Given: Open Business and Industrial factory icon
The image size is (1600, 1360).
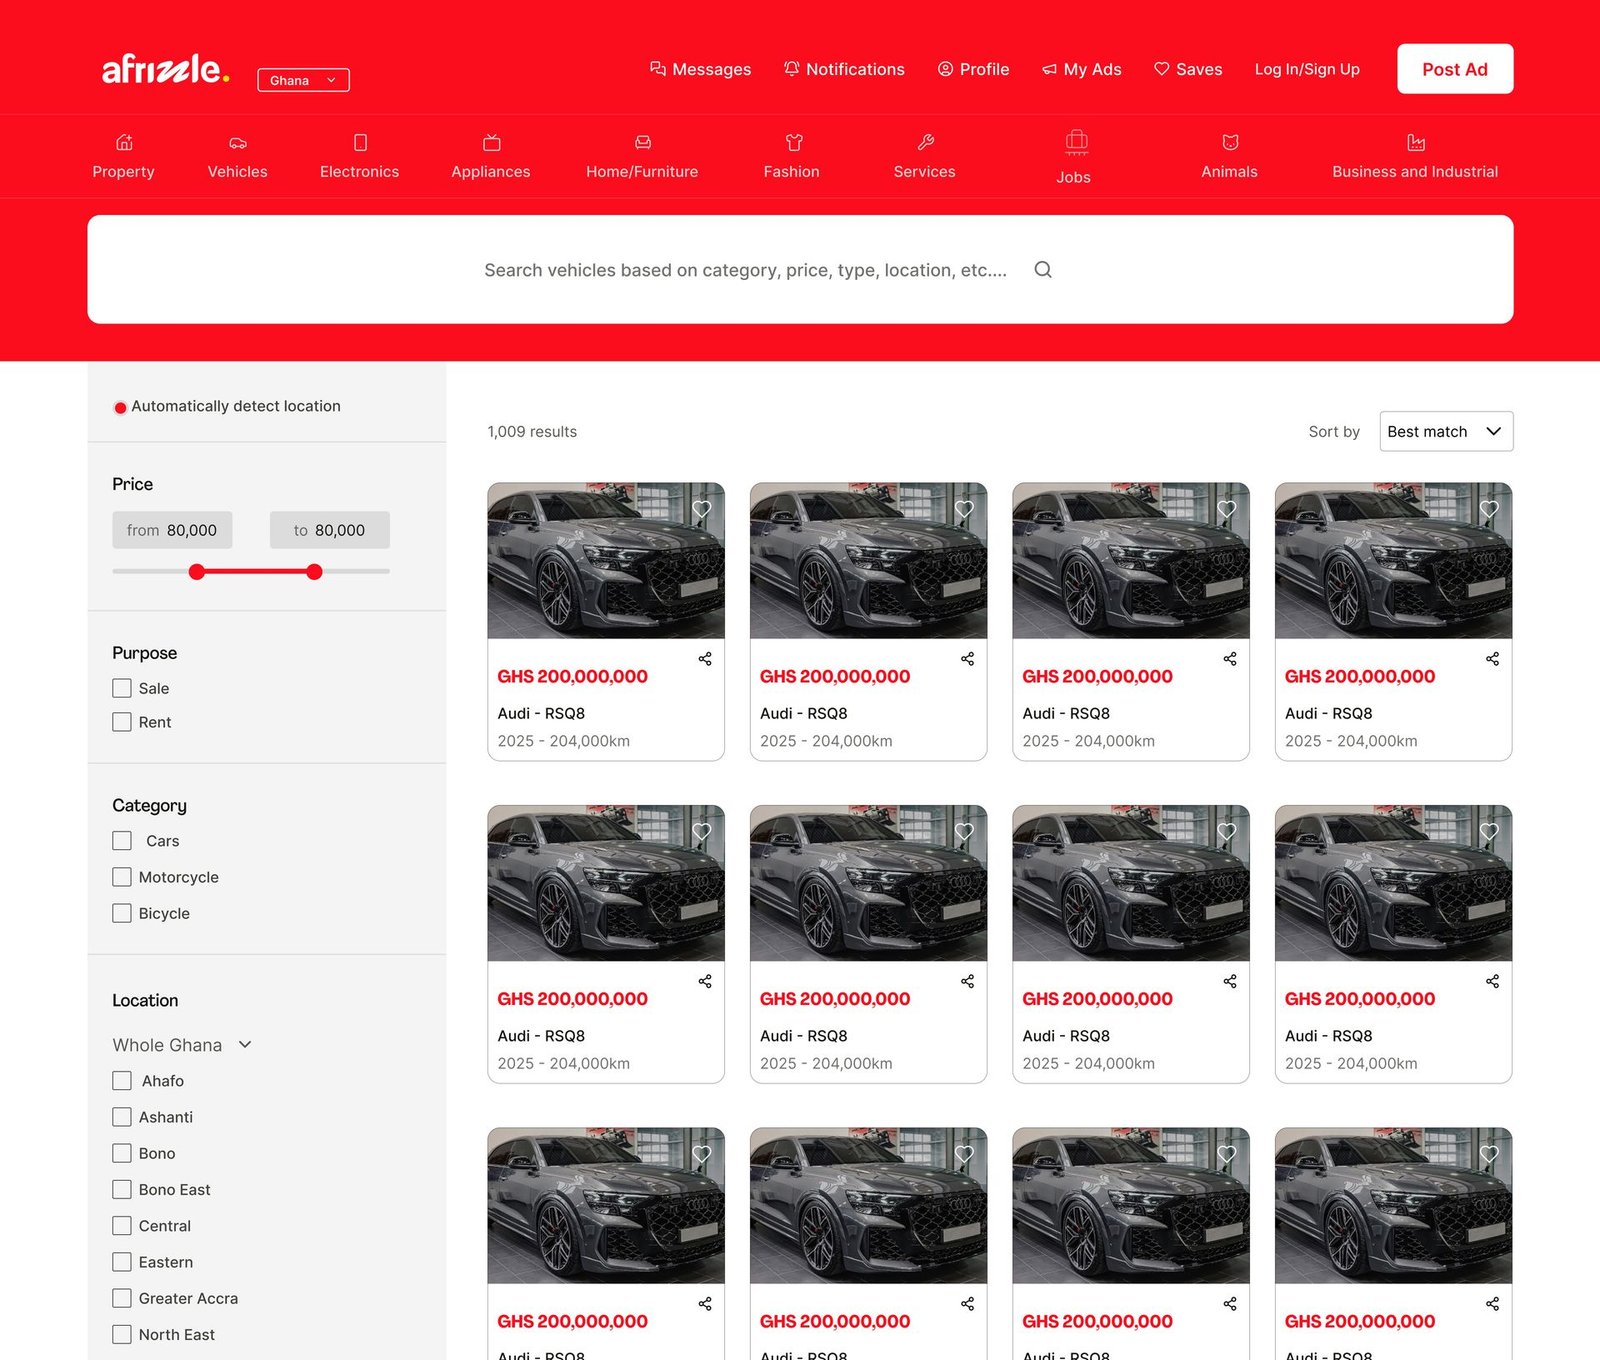Looking at the screenshot, I should tap(1416, 142).
